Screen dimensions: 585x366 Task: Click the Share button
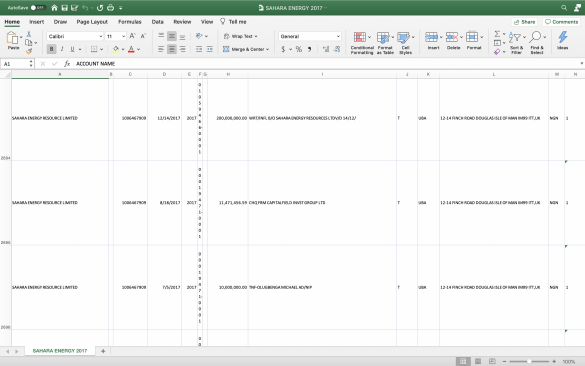tap(524, 22)
